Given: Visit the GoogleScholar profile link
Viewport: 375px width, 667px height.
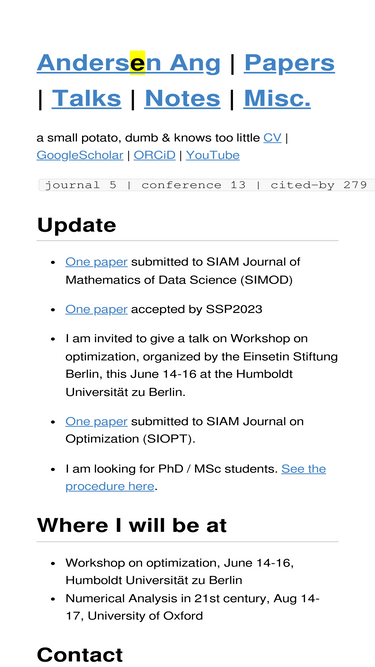Looking at the screenshot, I should point(80,155).
